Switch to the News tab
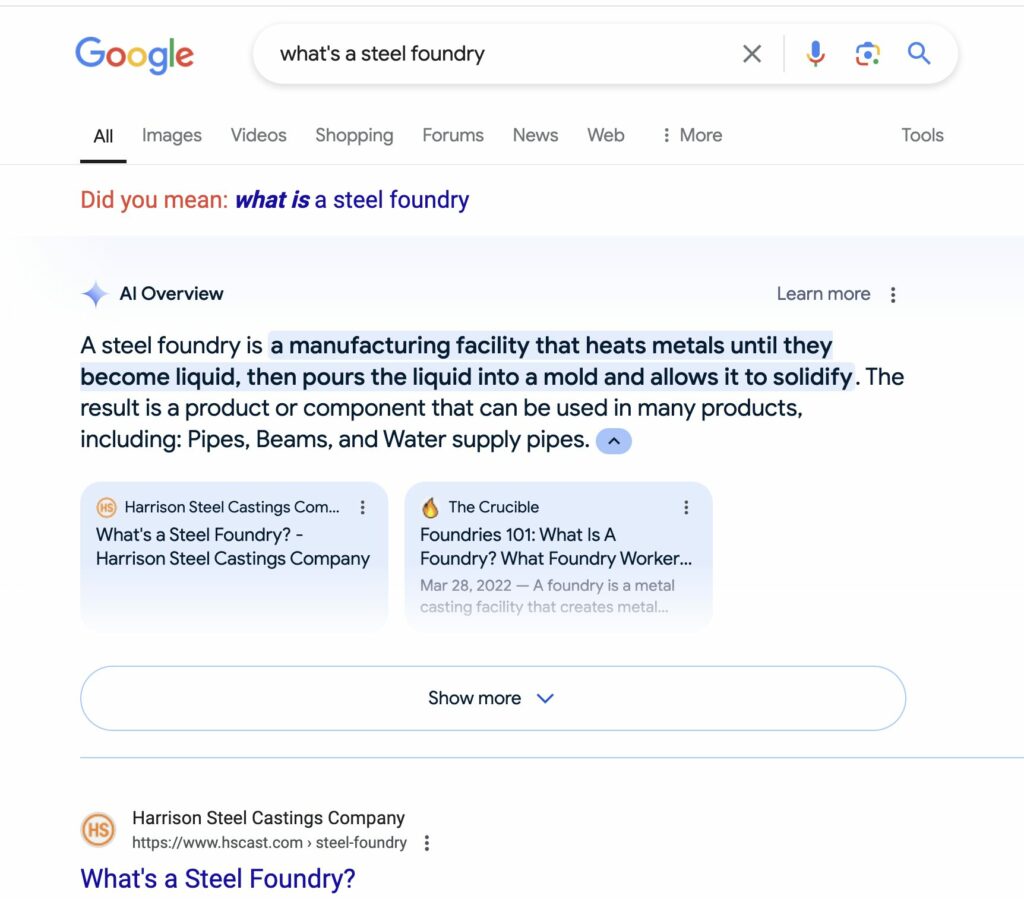Screen dimensions: 1024x899 535,135
